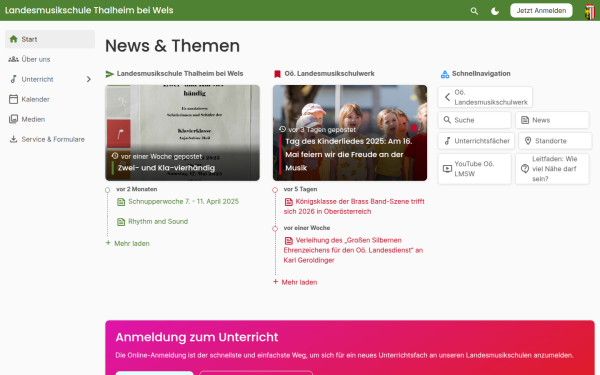Open the Suche quick navigation button

[474, 120]
